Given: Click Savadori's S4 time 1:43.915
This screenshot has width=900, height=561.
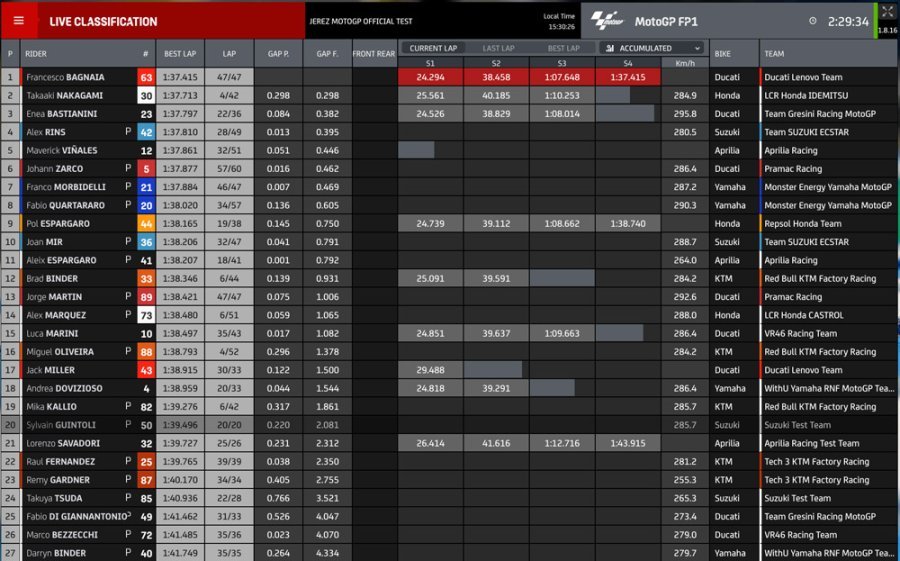Looking at the screenshot, I should [x=628, y=443].
